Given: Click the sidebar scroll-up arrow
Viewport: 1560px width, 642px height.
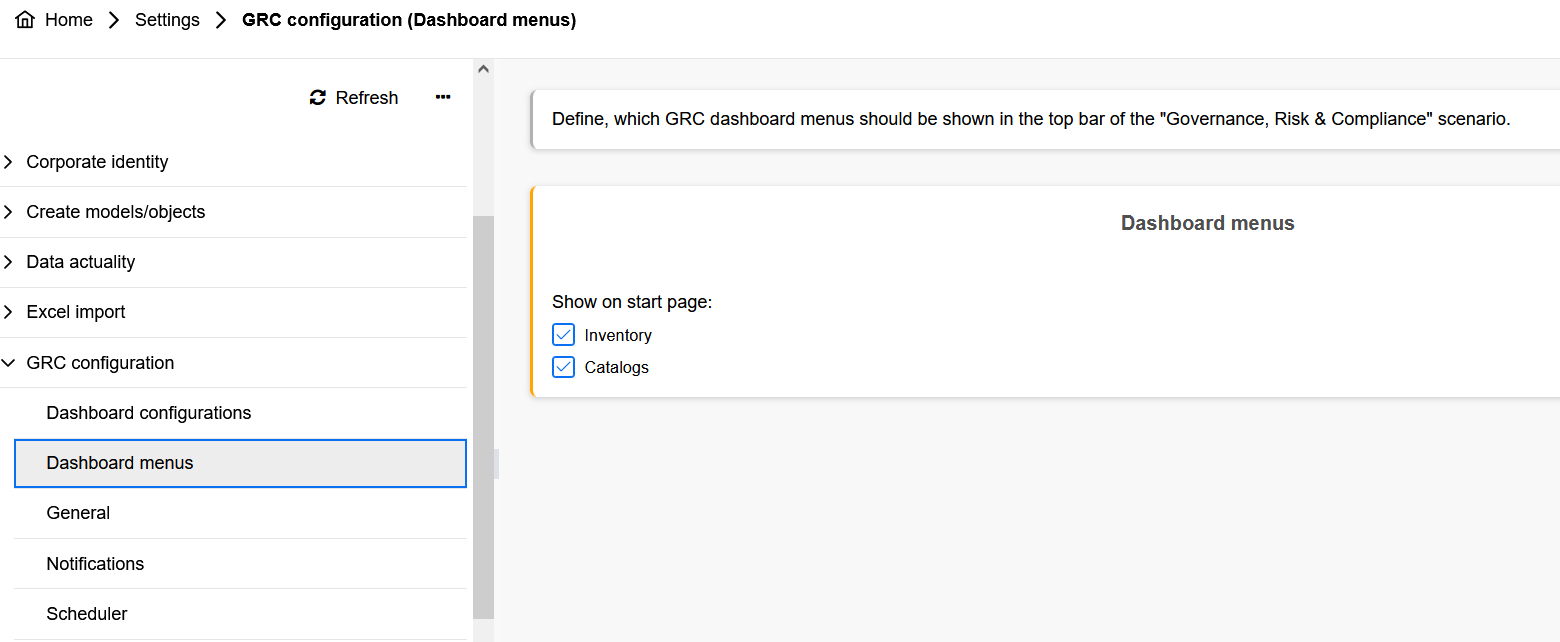Looking at the screenshot, I should tap(483, 69).
